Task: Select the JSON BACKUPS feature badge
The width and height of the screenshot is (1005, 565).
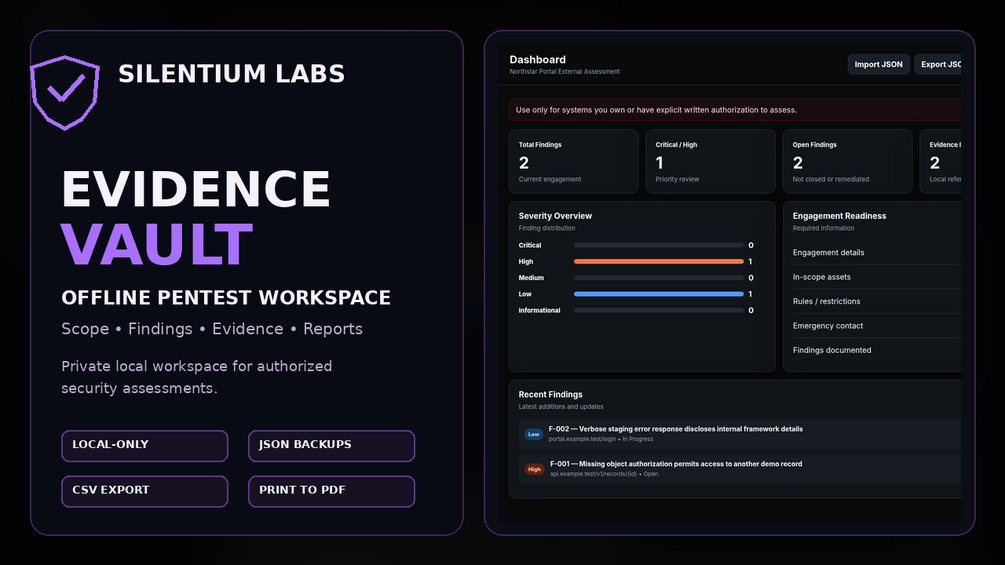Action: pyautogui.click(x=331, y=446)
